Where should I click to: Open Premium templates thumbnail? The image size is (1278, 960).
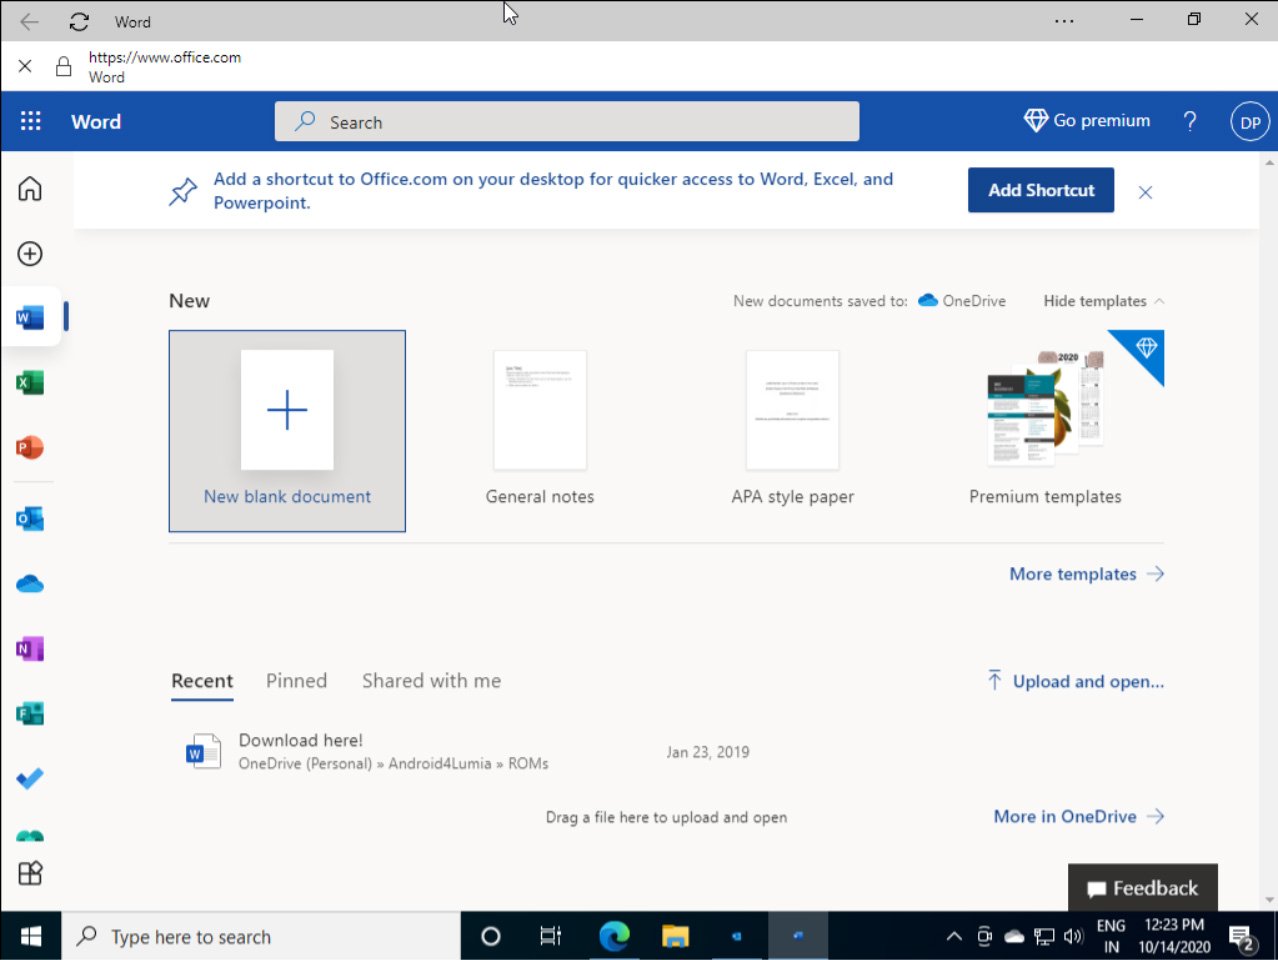click(1045, 431)
